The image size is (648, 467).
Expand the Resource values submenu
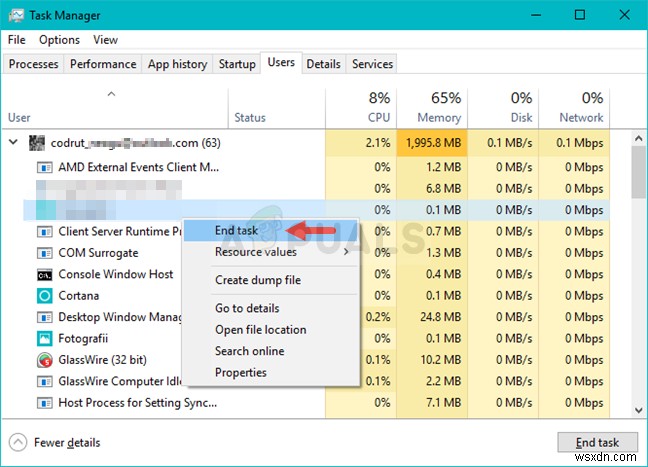tap(346, 252)
